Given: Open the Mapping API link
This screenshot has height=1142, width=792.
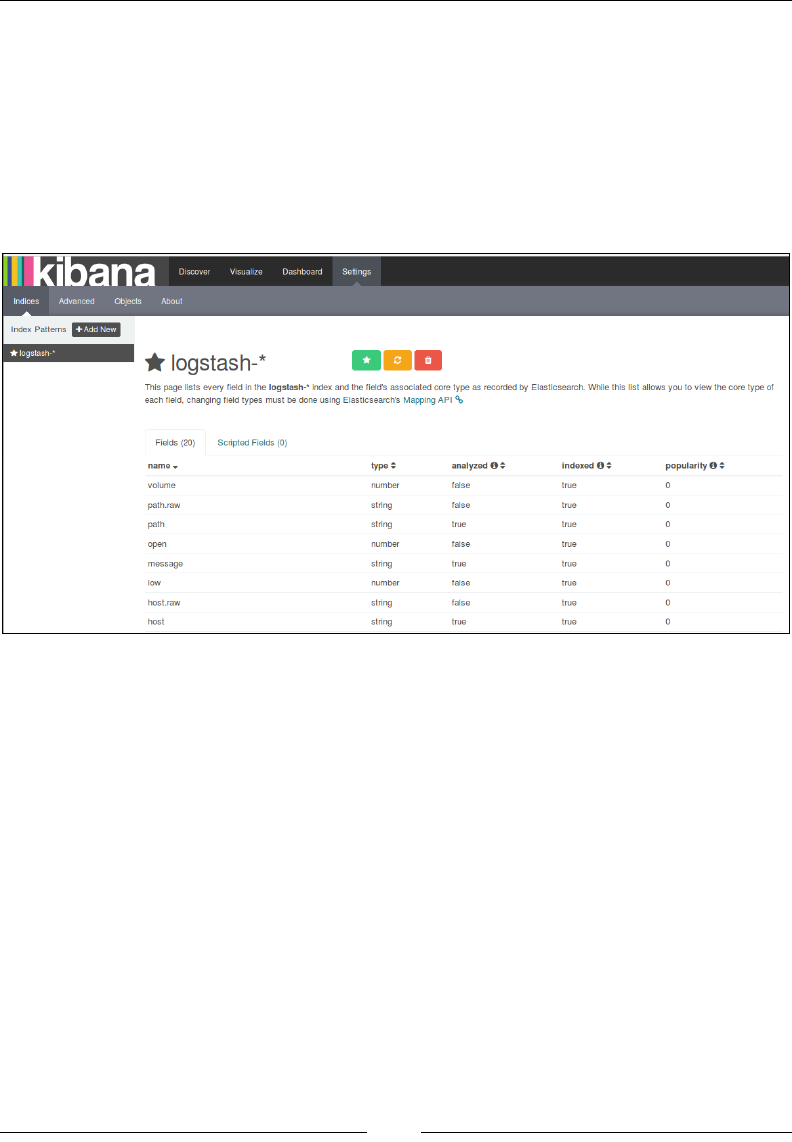Looking at the screenshot, I should point(428,400).
